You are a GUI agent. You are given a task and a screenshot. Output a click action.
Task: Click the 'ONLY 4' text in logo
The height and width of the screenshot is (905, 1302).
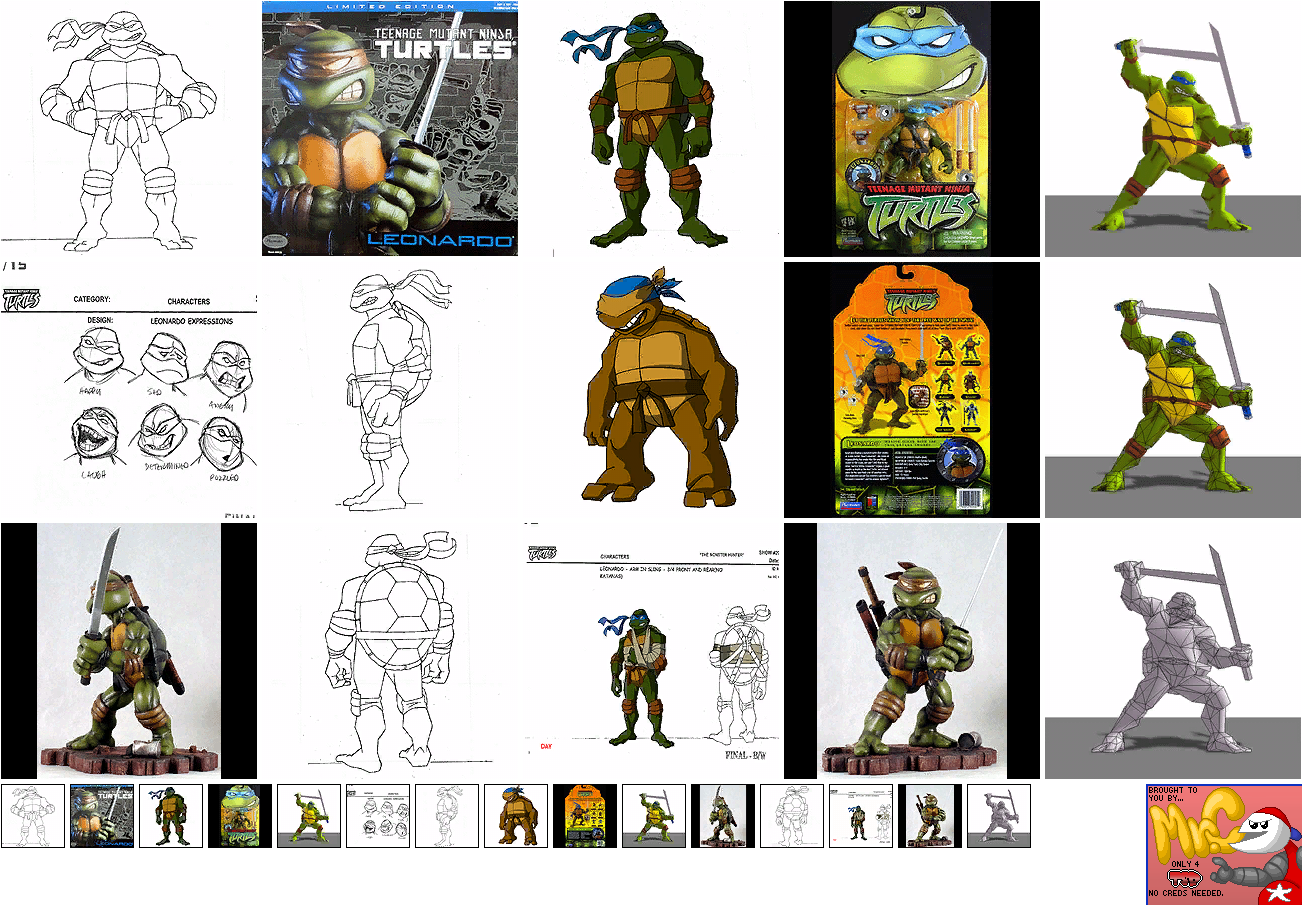point(1184,864)
